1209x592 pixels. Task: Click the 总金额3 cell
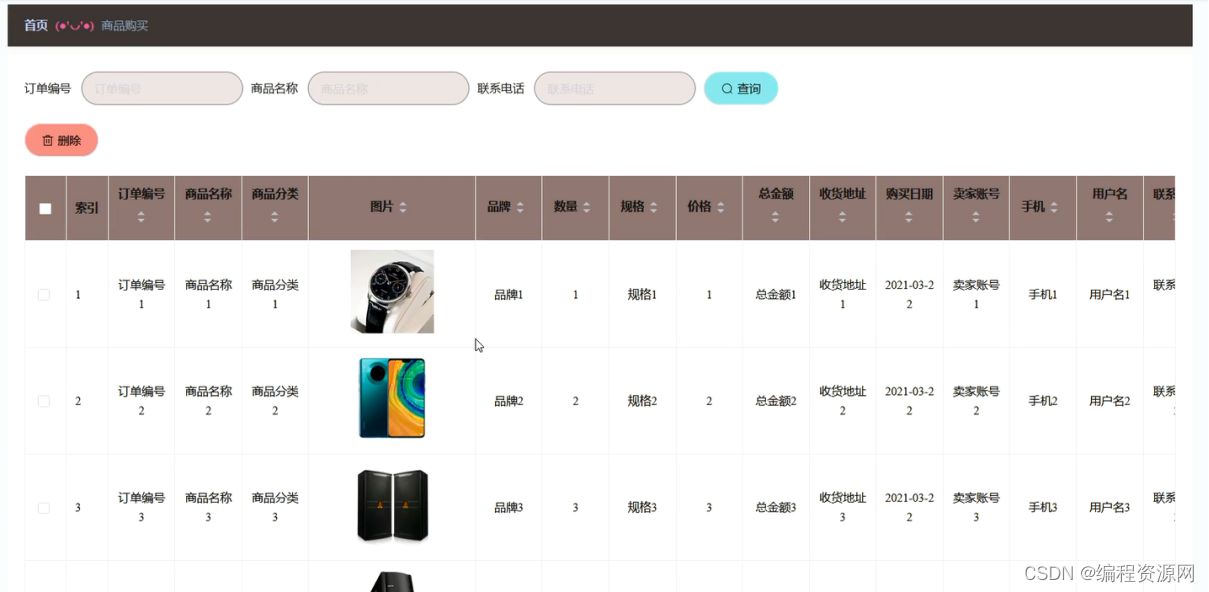[x=776, y=508]
